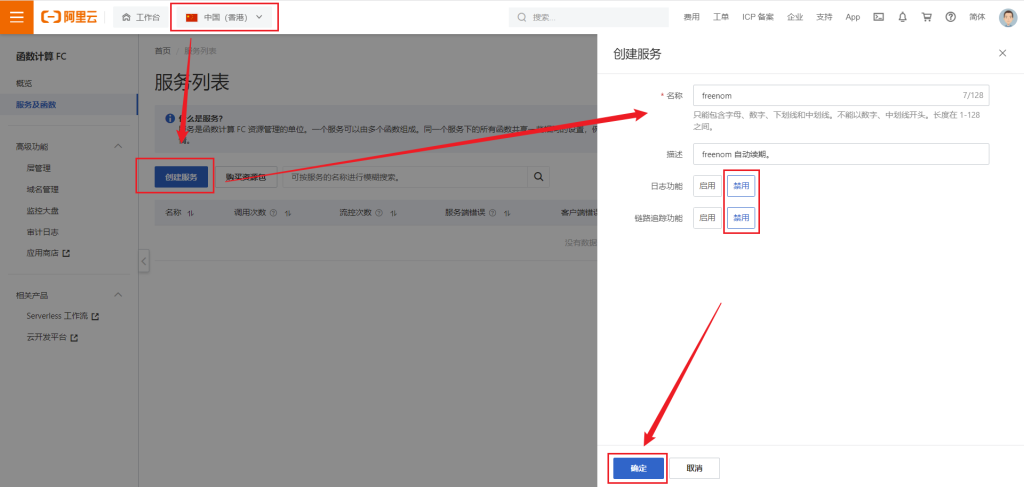Open ICP 备案 menu
Viewport: 1024px width, 487px height.
pos(758,17)
